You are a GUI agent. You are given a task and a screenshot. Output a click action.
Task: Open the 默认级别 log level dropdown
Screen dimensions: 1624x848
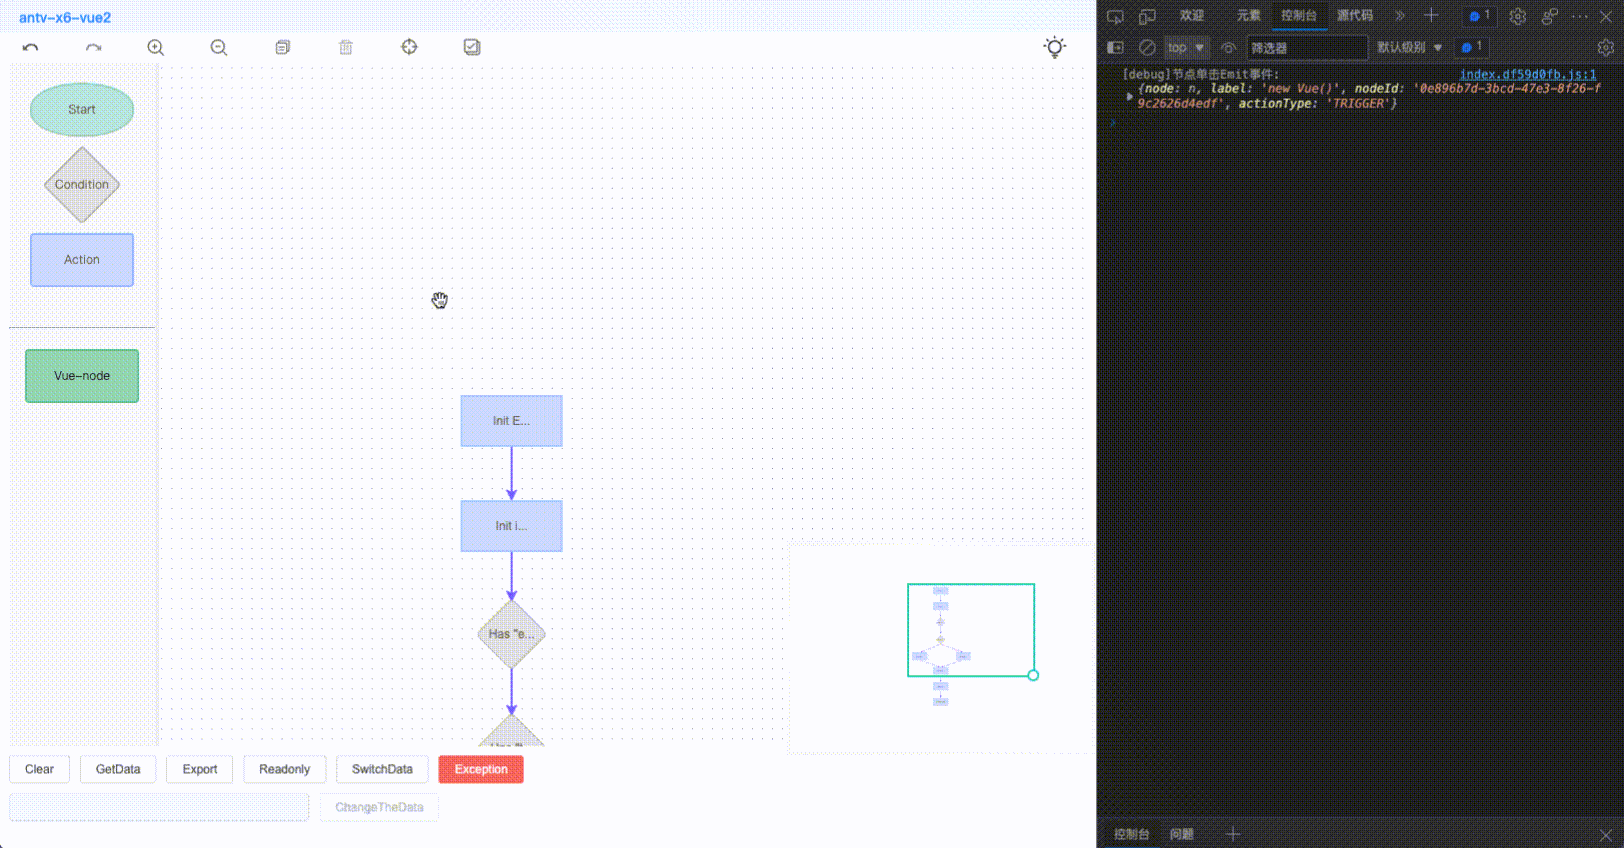pyautogui.click(x=1410, y=47)
